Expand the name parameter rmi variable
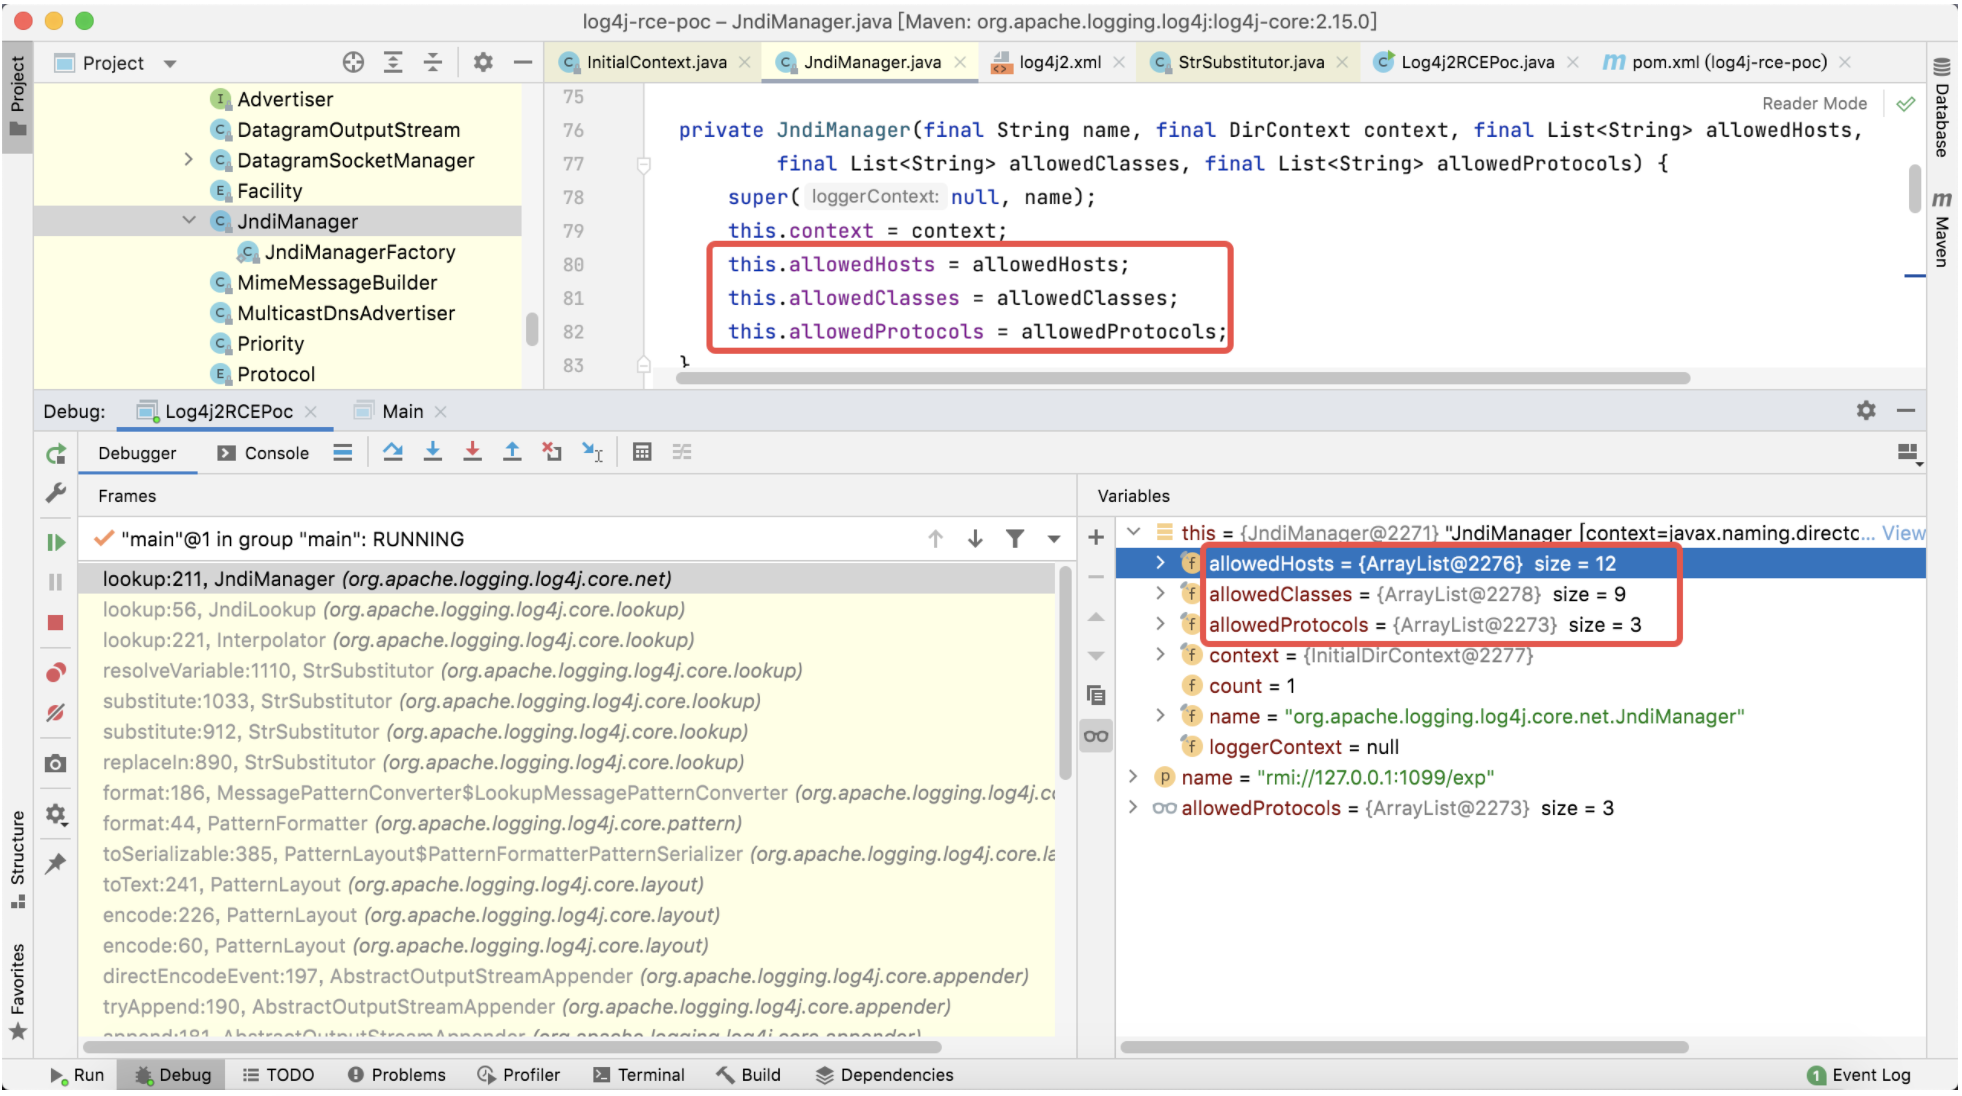Image resolution: width=1962 pixels, height=1096 pixels. pyautogui.click(x=1133, y=778)
